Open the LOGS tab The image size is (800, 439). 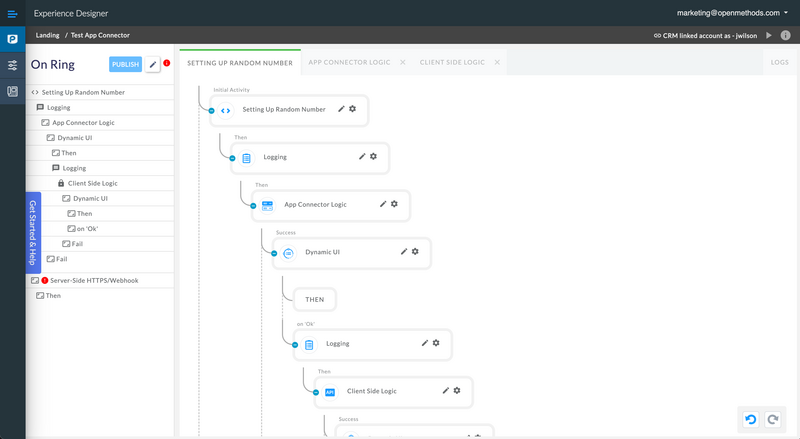pos(779,62)
